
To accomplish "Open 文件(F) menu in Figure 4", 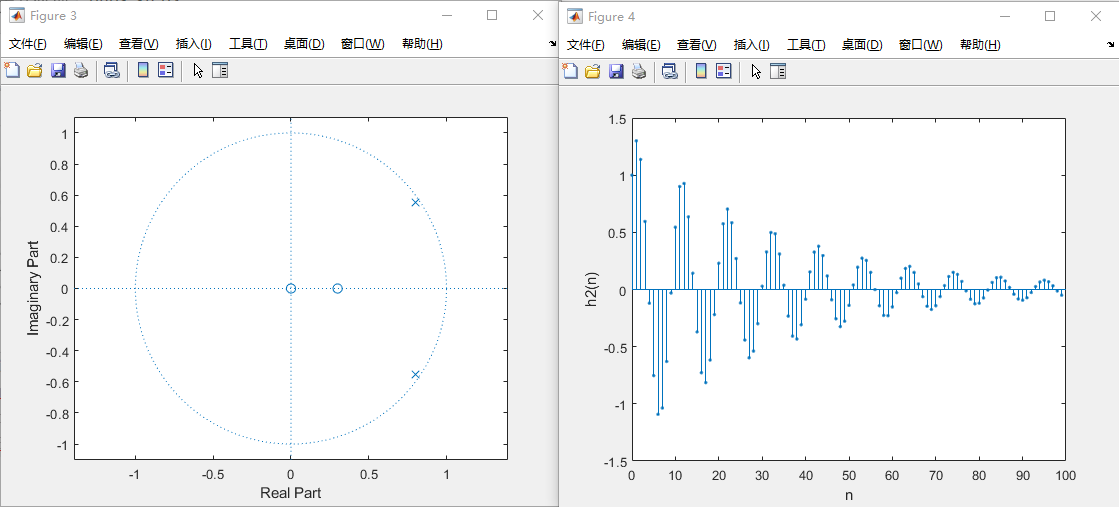I will [x=586, y=44].
